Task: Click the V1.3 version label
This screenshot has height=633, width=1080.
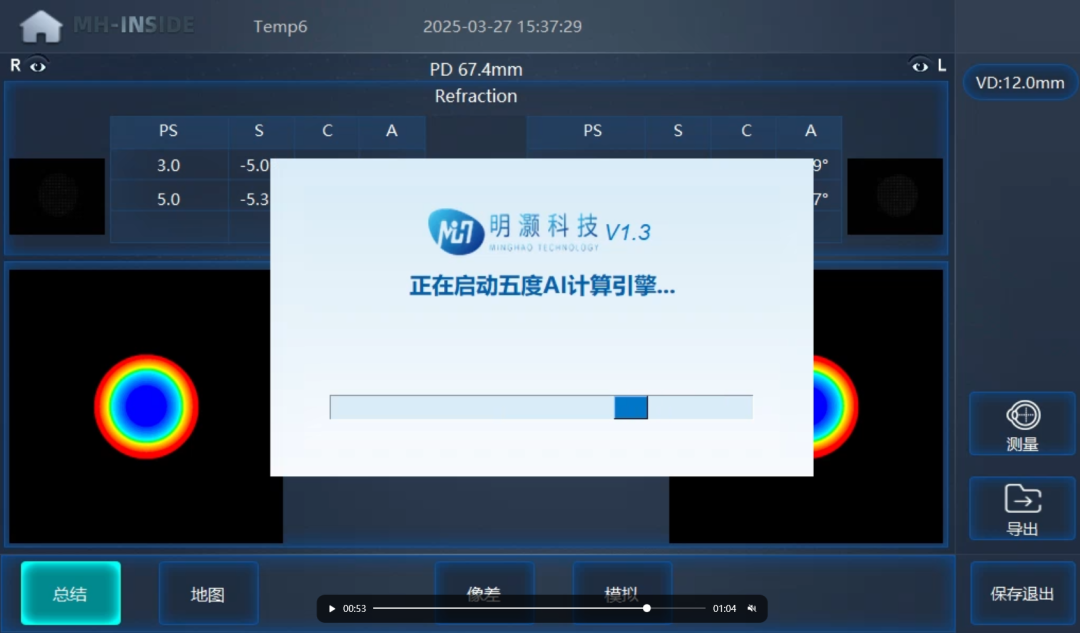Action: click(627, 232)
